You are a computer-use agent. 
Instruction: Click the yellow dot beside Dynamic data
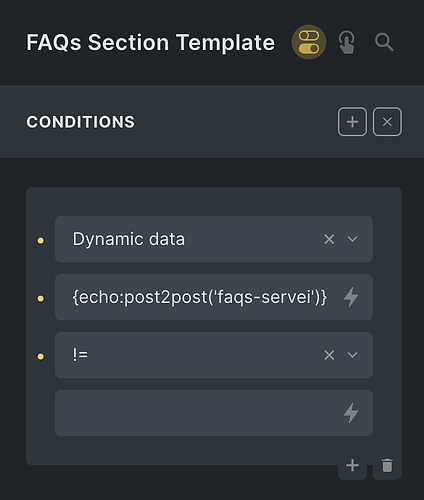[41, 240]
